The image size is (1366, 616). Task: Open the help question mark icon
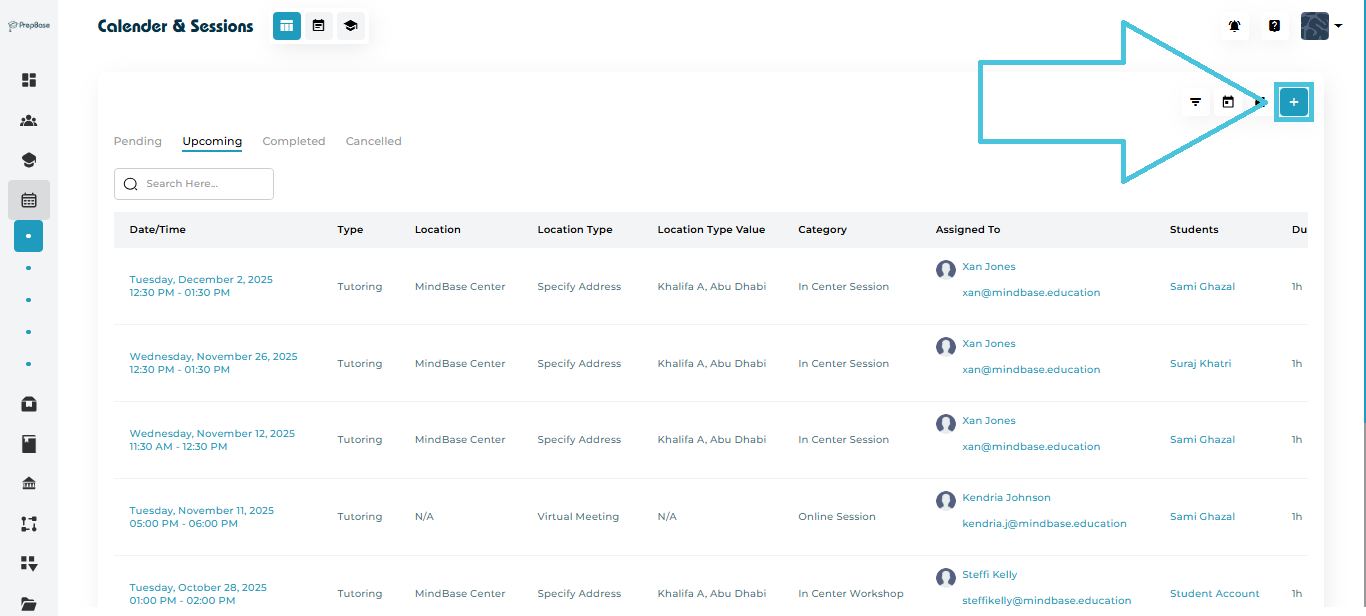(x=1274, y=26)
